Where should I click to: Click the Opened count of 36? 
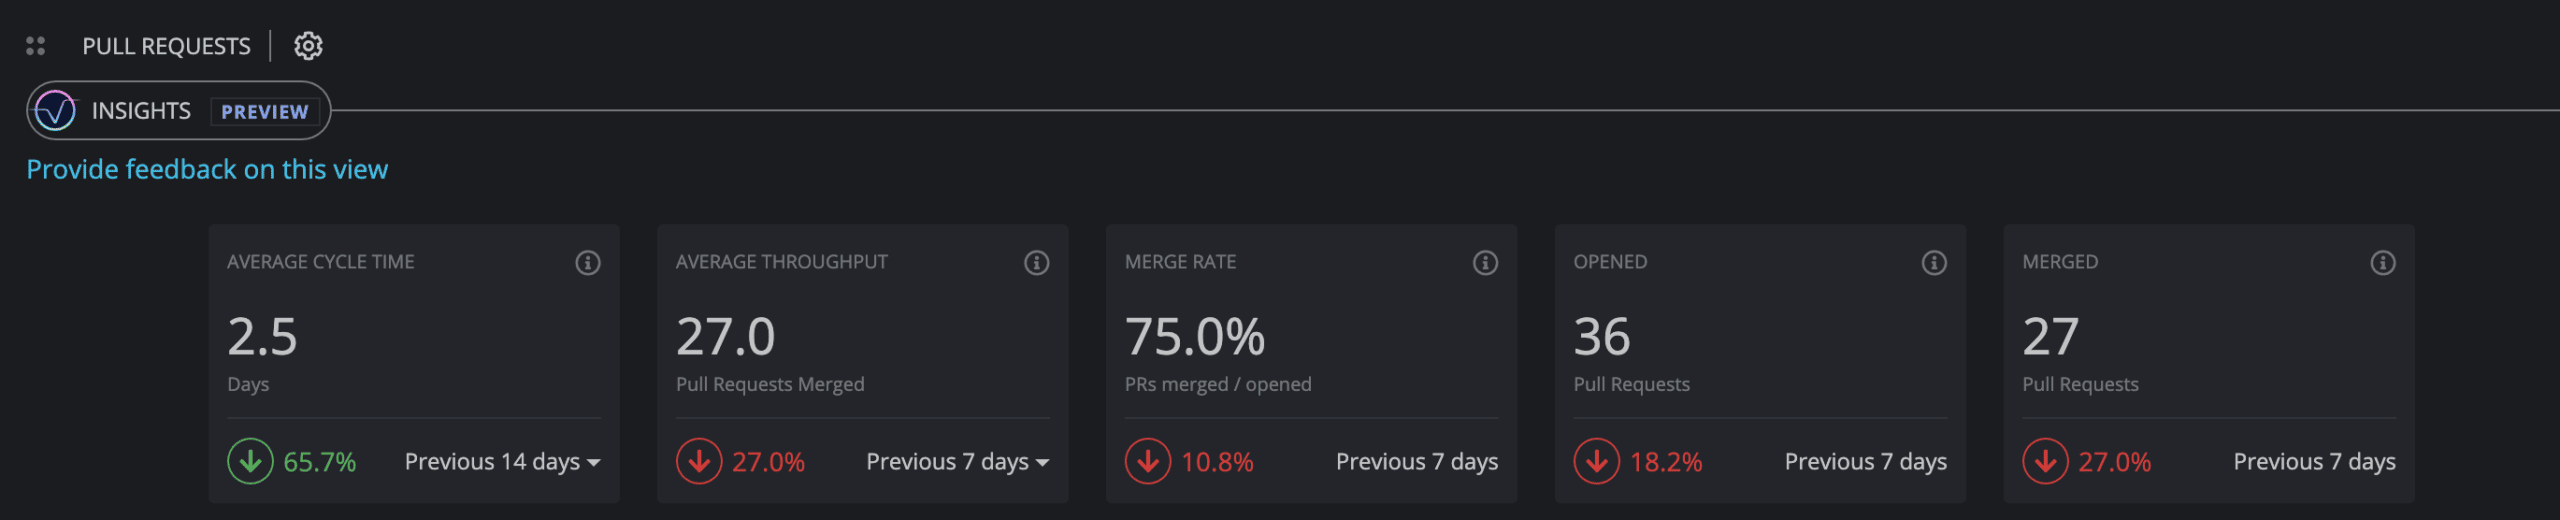pyautogui.click(x=1602, y=336)
